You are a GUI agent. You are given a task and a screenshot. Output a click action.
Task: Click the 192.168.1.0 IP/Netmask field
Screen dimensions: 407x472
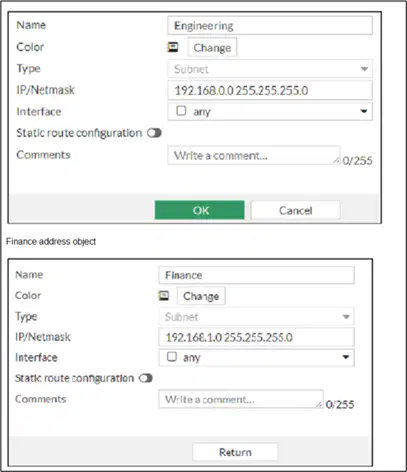pyautogui.click(x=256, y=337)
